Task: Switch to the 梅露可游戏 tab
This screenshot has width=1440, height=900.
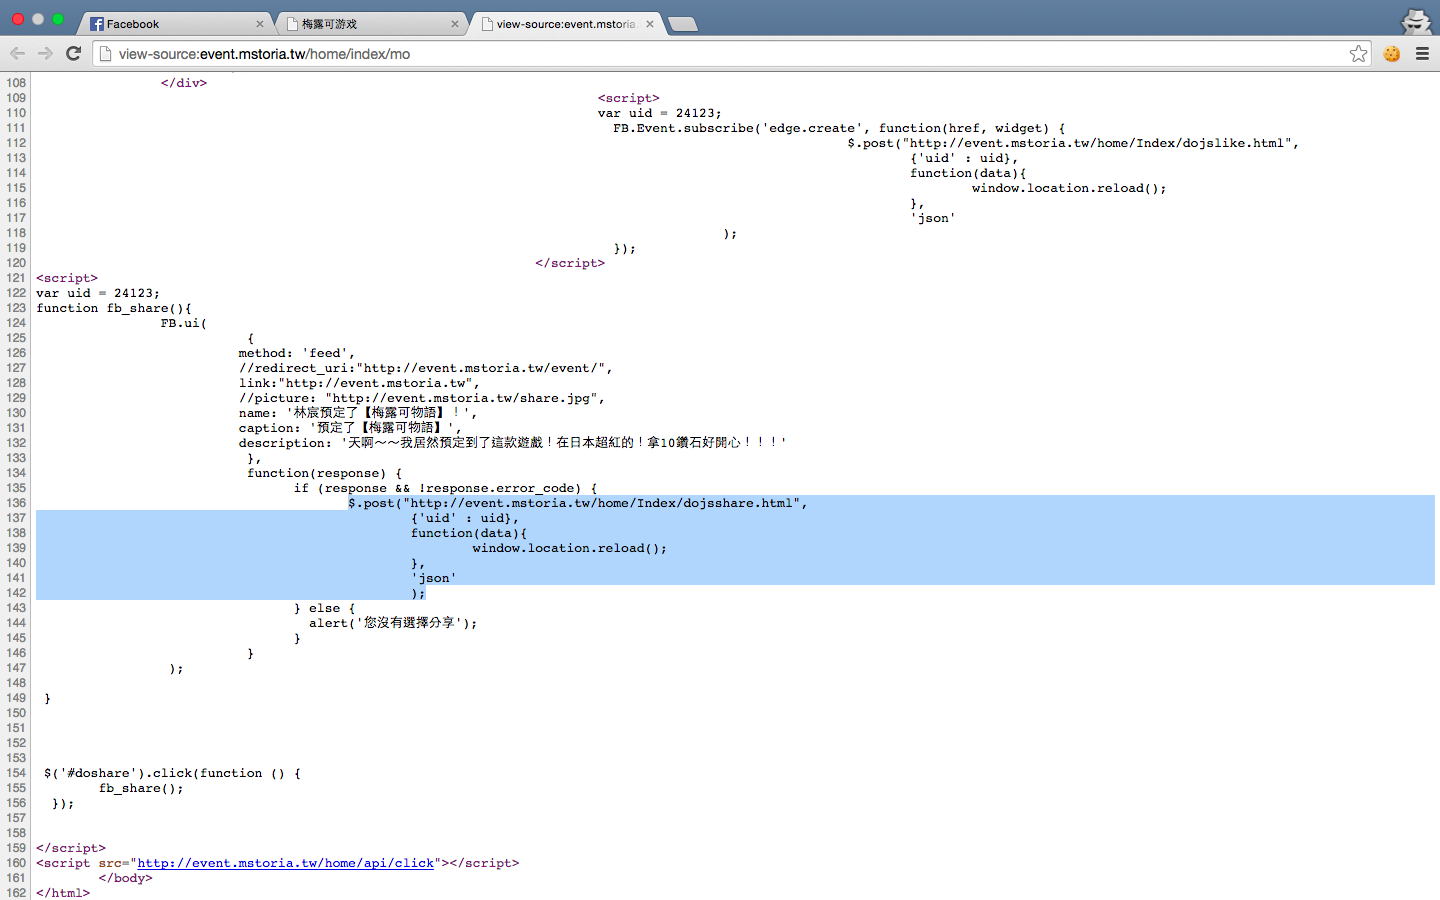Action: (370, 24)
